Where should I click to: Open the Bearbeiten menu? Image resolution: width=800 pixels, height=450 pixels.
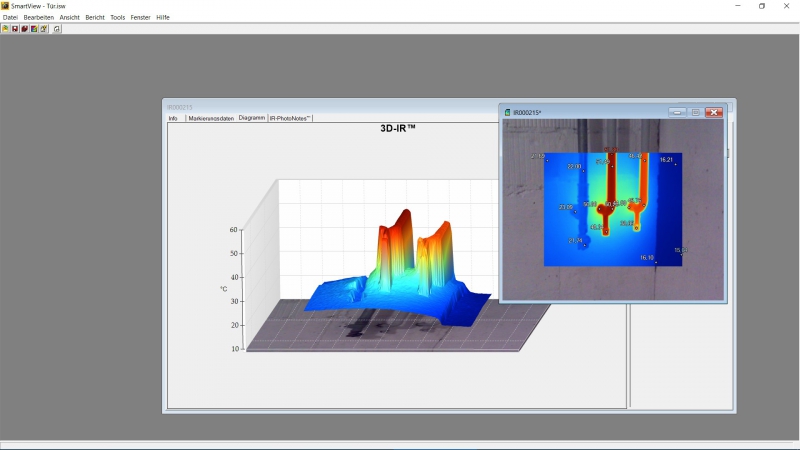(39, 17)
